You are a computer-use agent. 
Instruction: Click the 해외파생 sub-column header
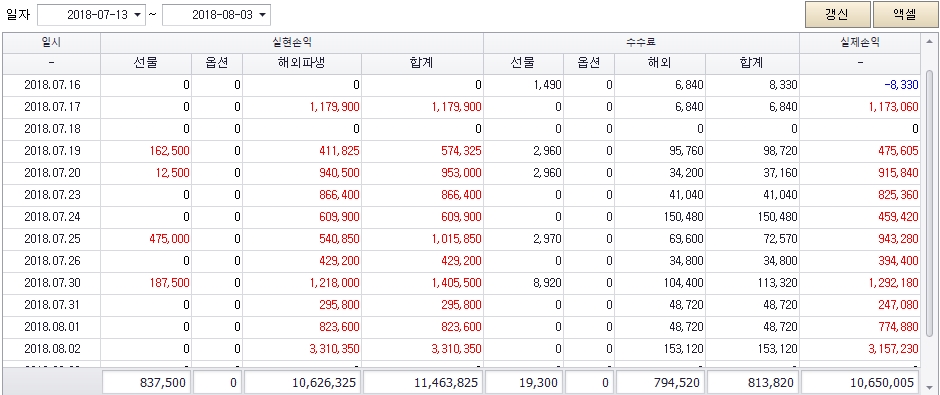coord(302,64)
